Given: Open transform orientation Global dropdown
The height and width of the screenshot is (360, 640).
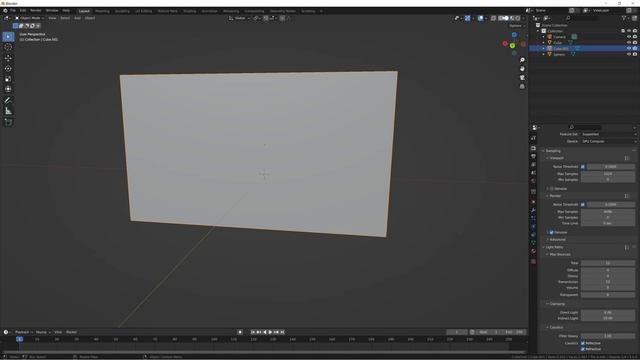Looking at the screenshot, I should (239, 18).
